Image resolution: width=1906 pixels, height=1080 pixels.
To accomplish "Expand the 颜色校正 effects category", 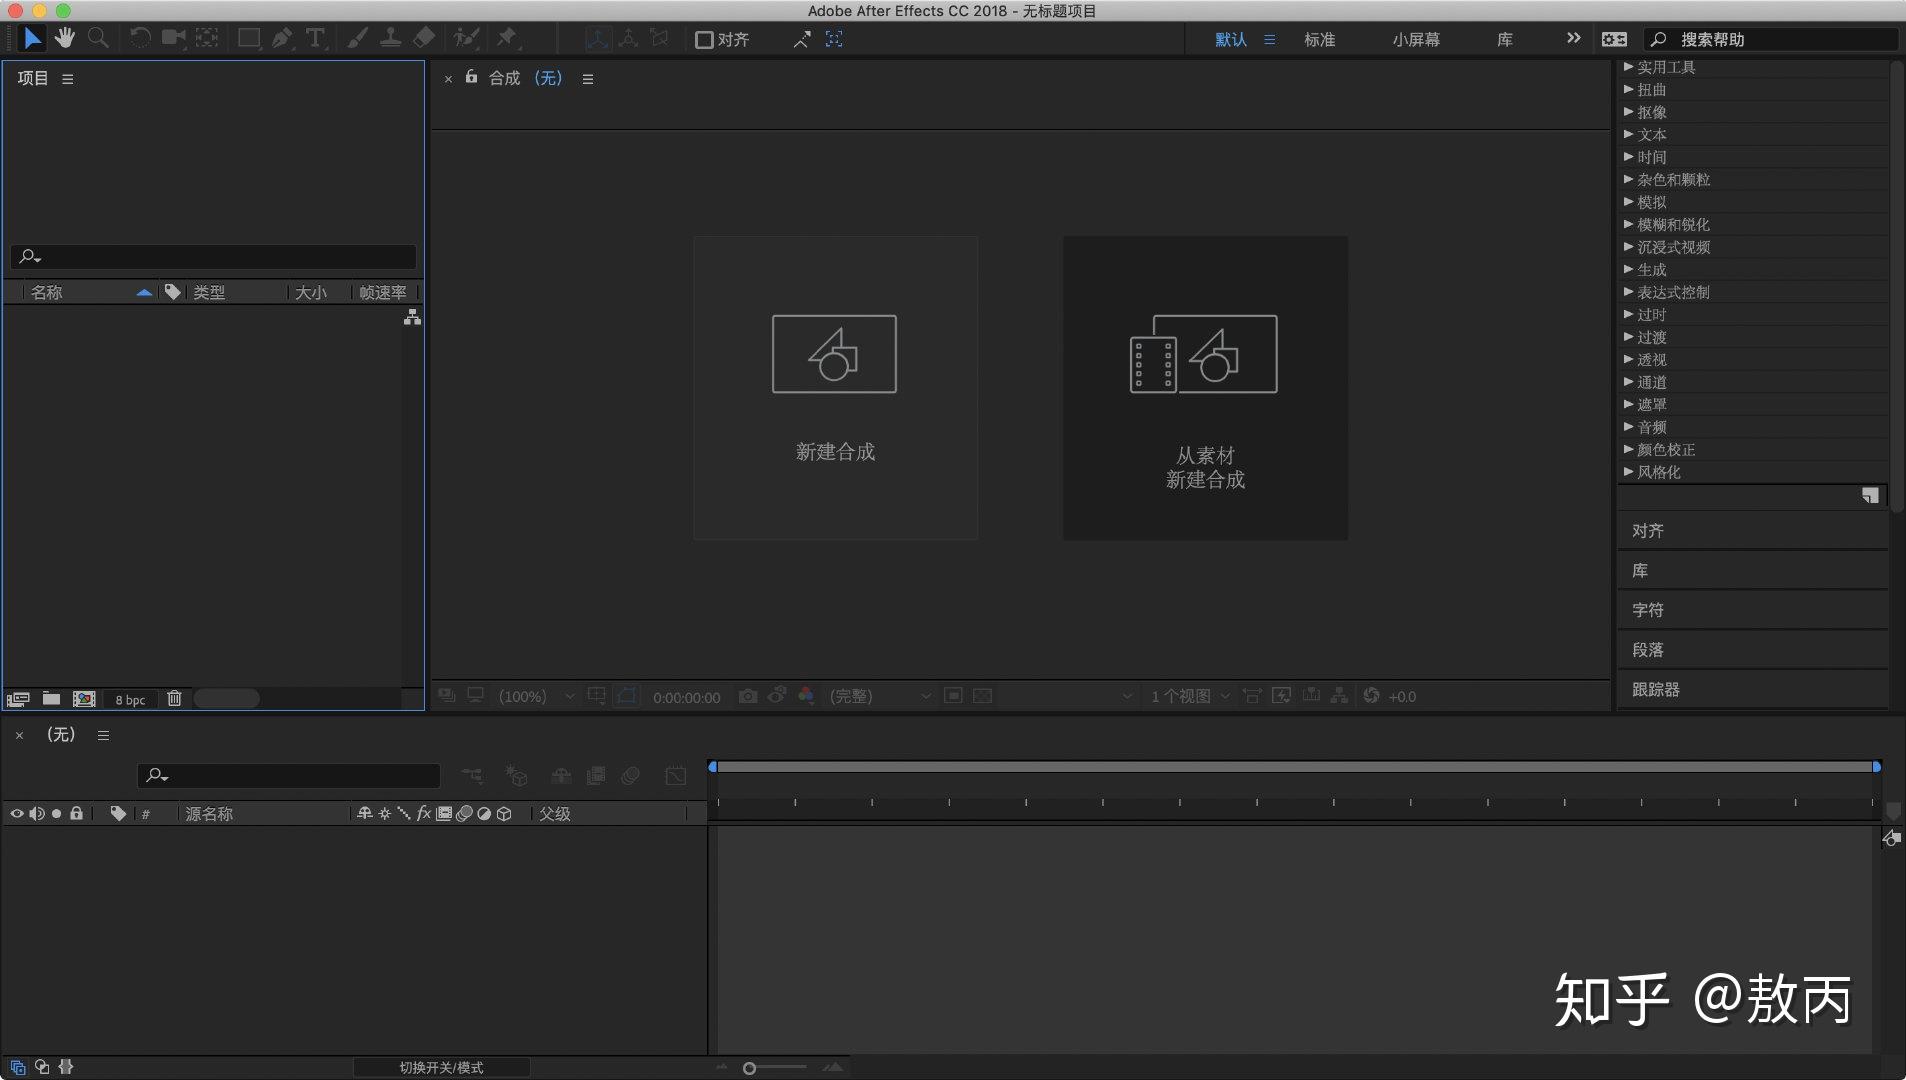I will pyautogui.click(x=1629, y=449).
